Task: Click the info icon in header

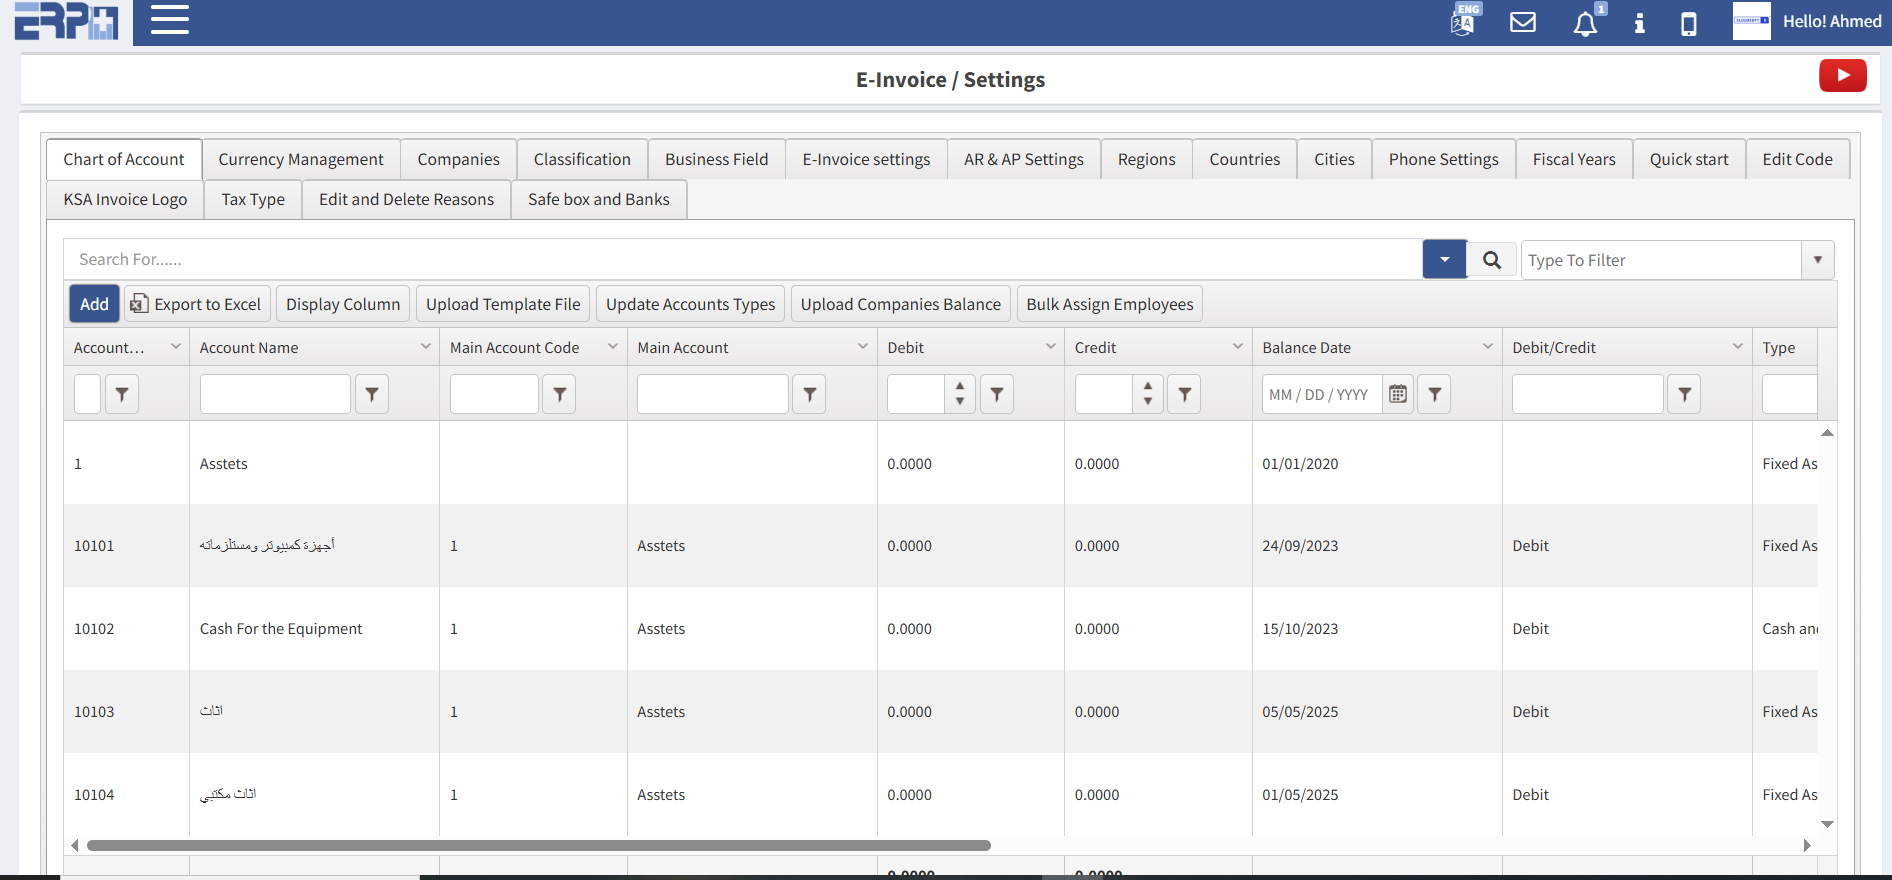Action: (1639, 23)
